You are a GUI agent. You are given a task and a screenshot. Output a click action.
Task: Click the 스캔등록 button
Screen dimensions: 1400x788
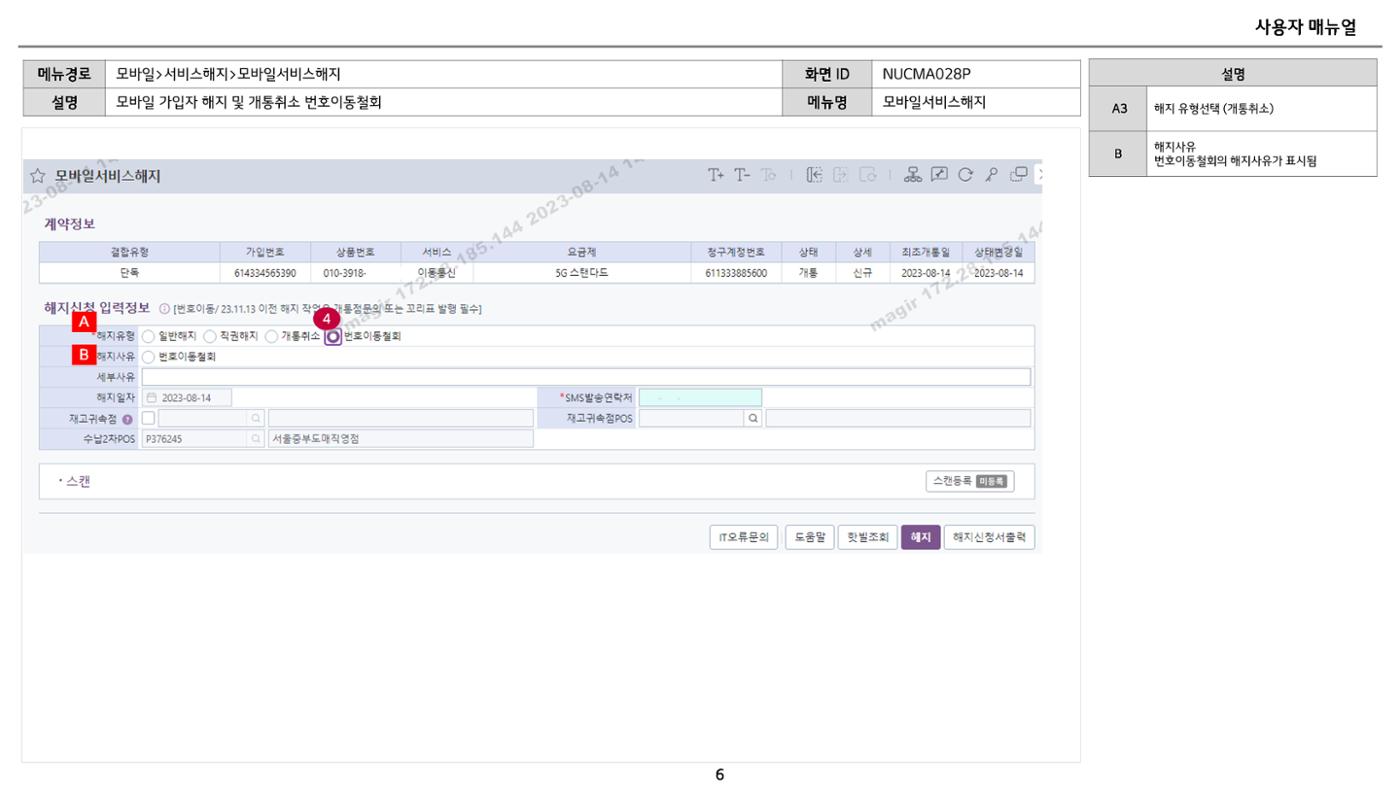[970, 482]
